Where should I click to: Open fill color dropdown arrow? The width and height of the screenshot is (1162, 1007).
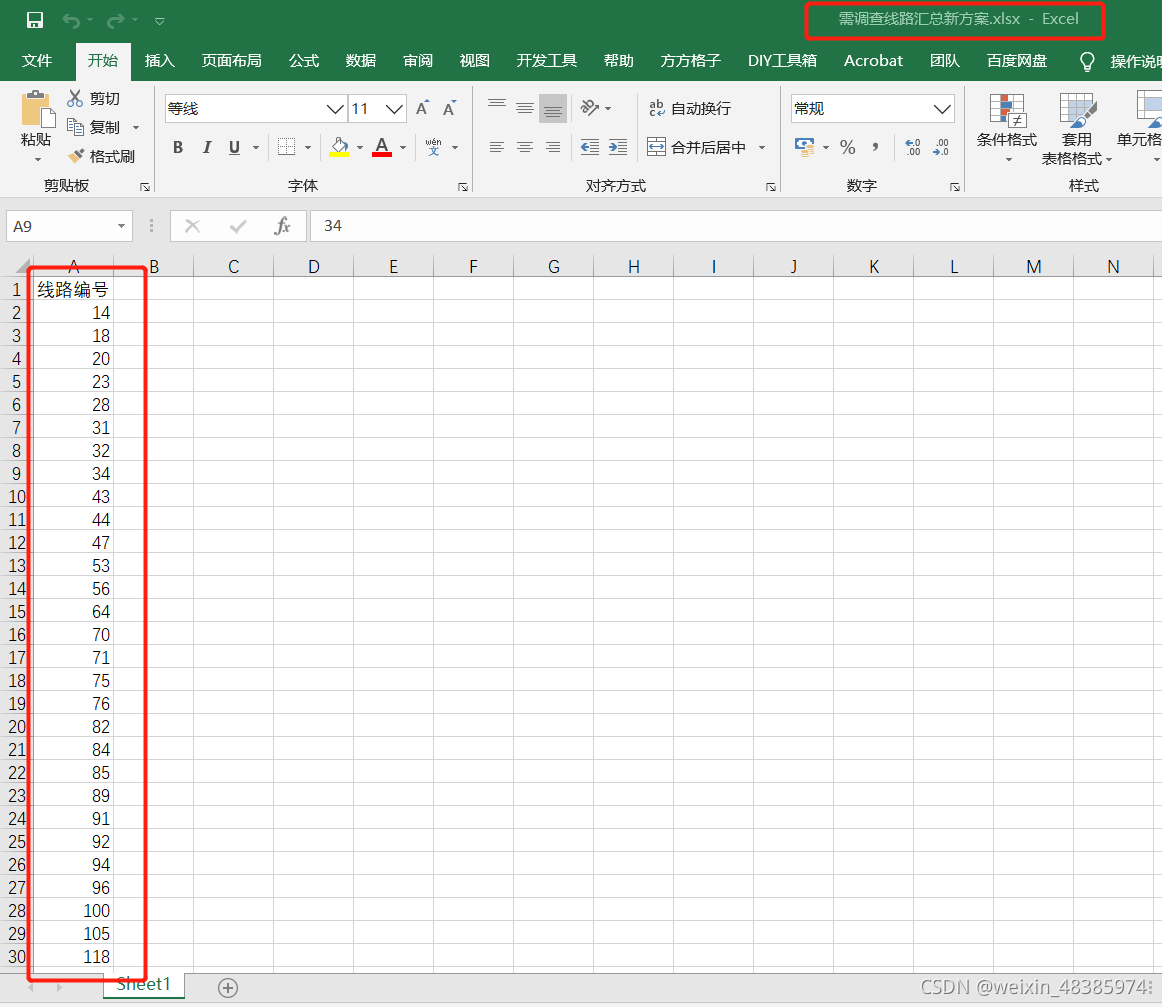[360, 147]
